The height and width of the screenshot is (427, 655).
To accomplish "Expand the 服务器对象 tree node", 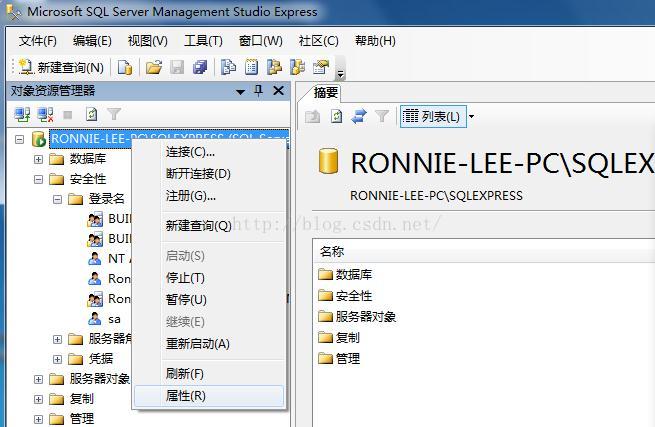I will click(x=38, y=379).
